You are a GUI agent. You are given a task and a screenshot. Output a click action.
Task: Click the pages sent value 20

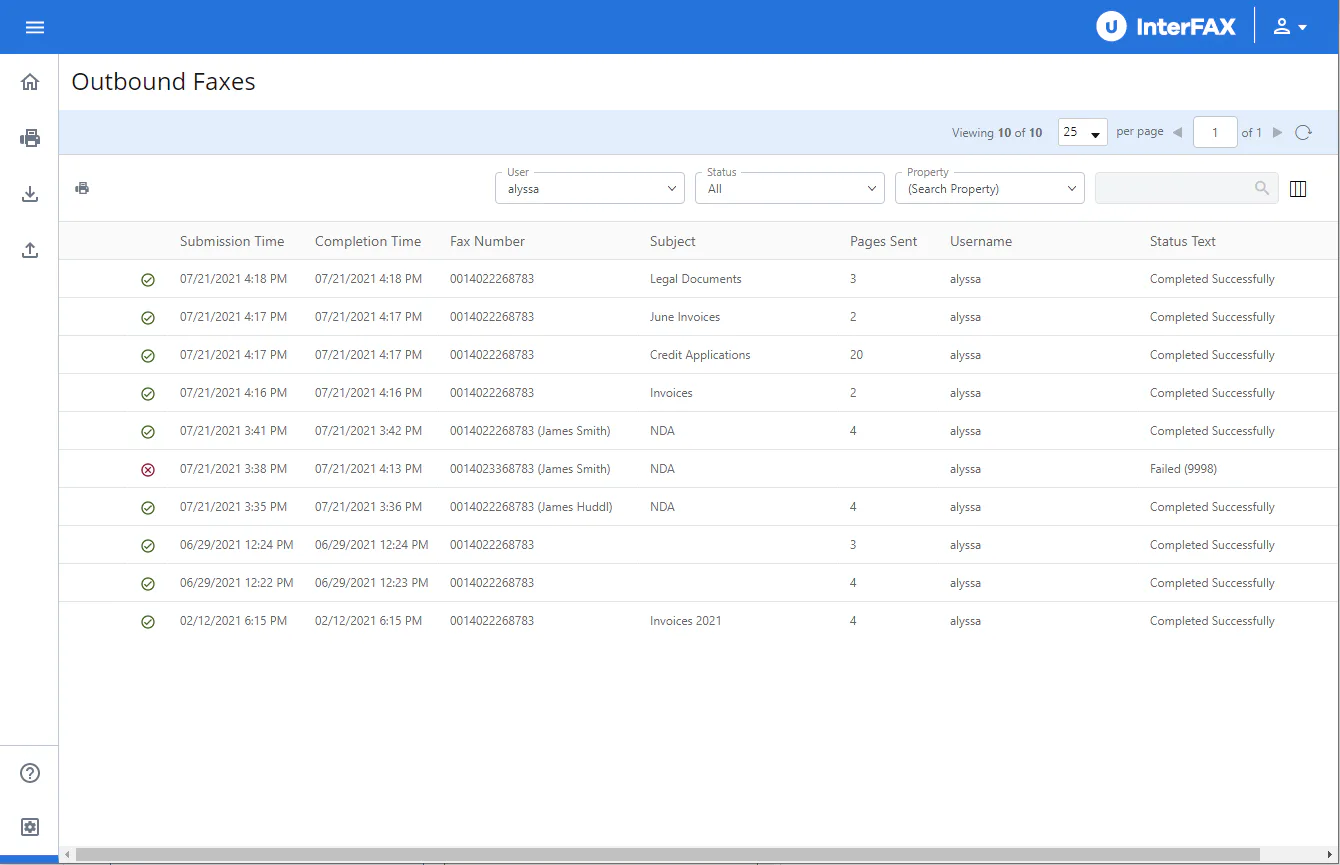click(856, 355)
